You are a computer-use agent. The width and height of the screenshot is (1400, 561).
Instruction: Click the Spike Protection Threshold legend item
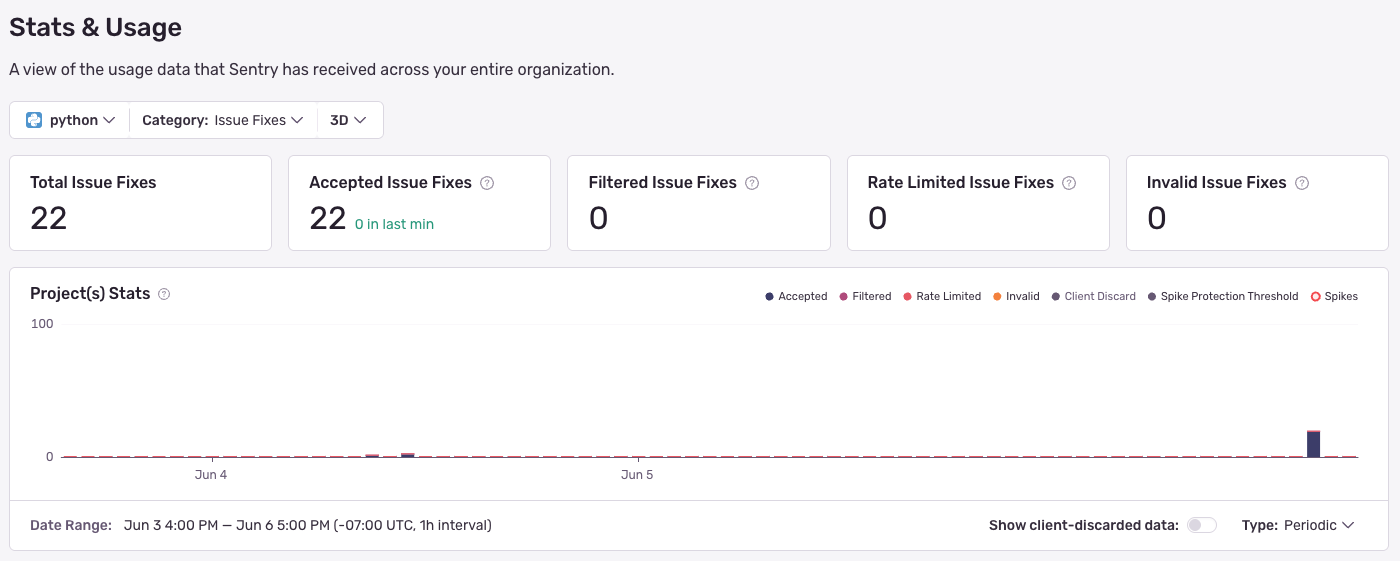[x=1222, y=296]
